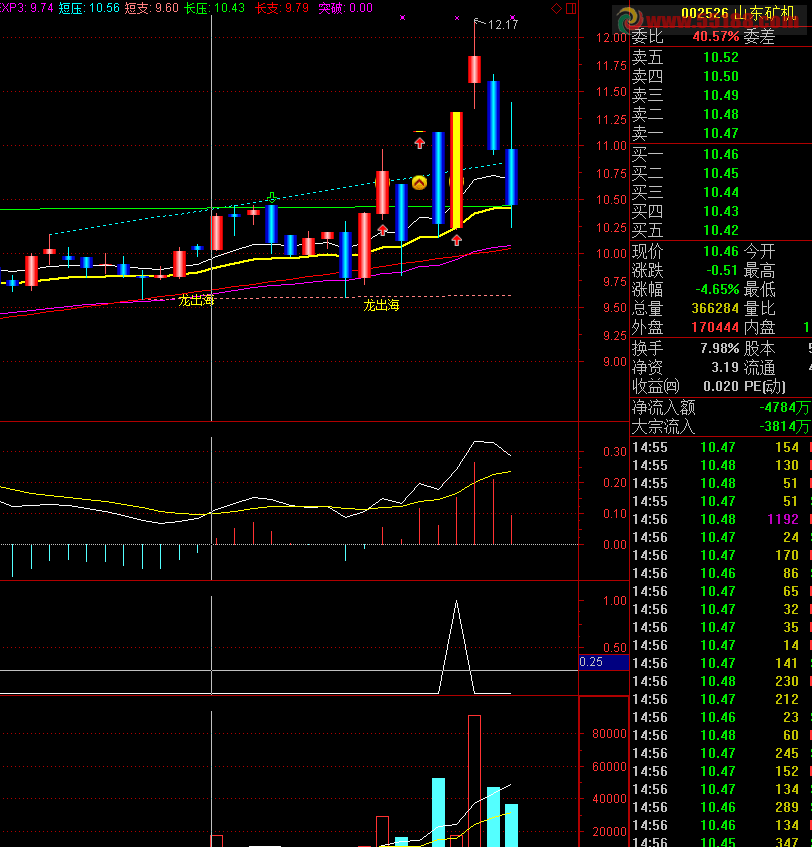Image resolution: width=812 pixels, height=847 pixels.
Task: Select the 买三 10.44 bid row
Action: (x=721, y=192)
